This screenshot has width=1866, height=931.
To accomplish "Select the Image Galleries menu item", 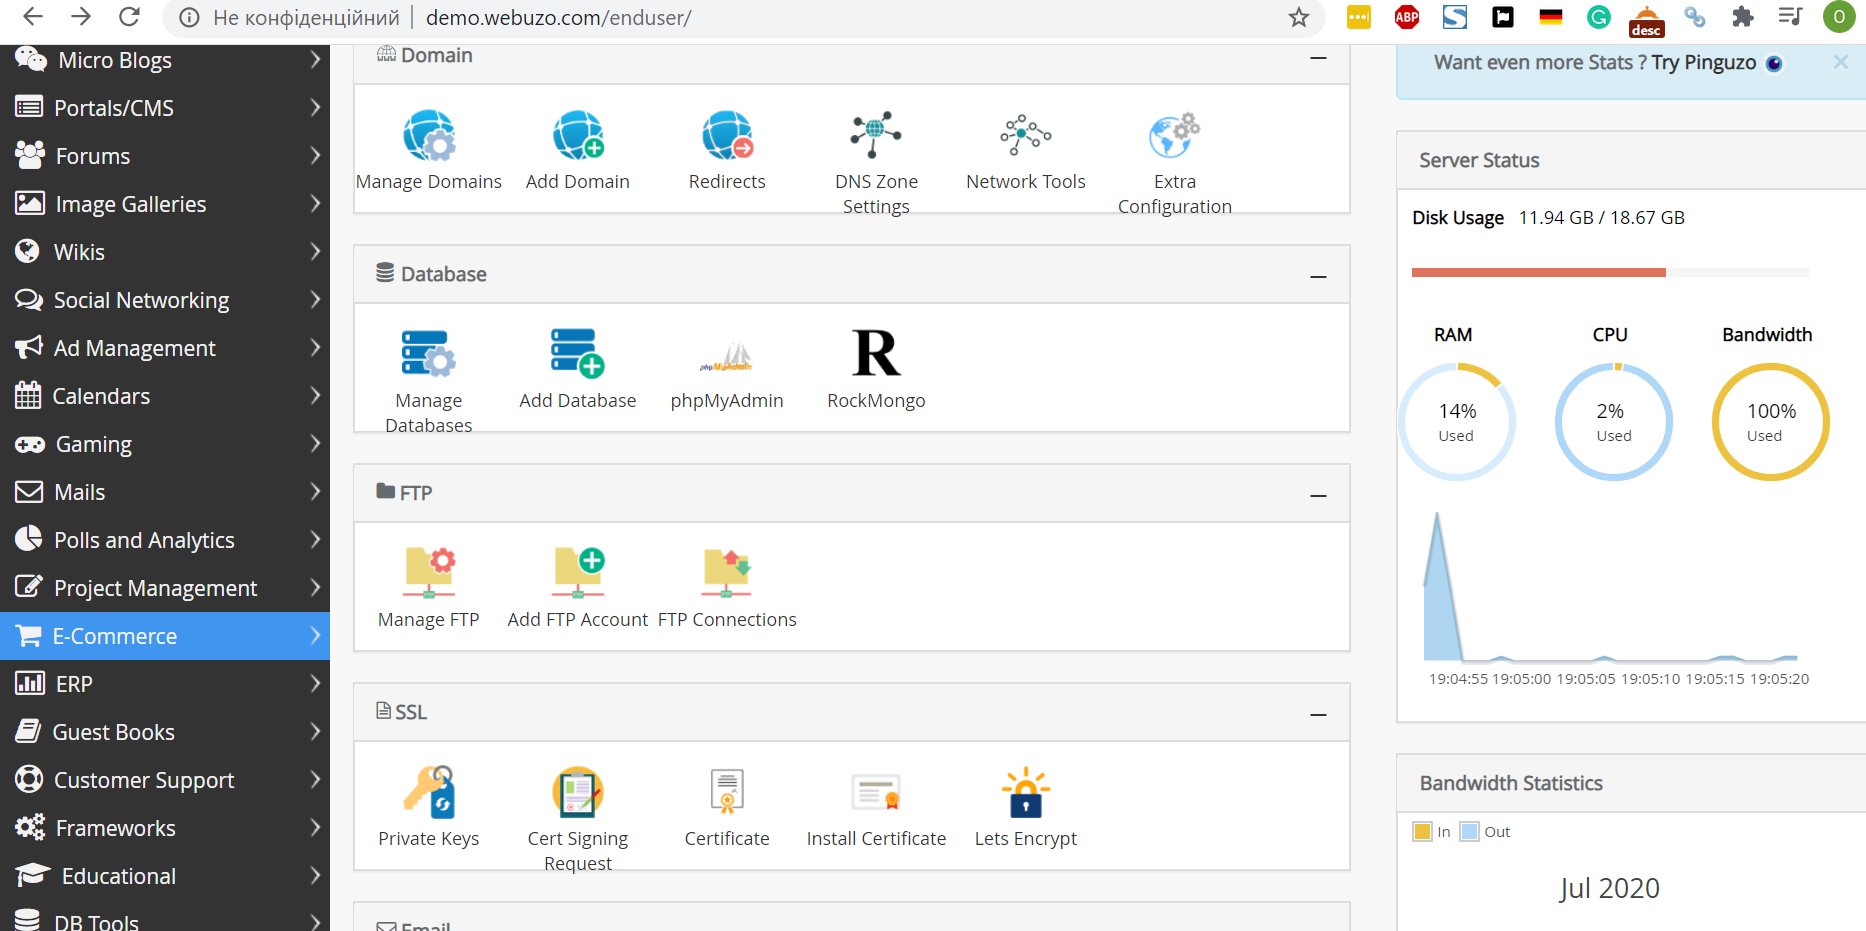I will pos(165,204).
